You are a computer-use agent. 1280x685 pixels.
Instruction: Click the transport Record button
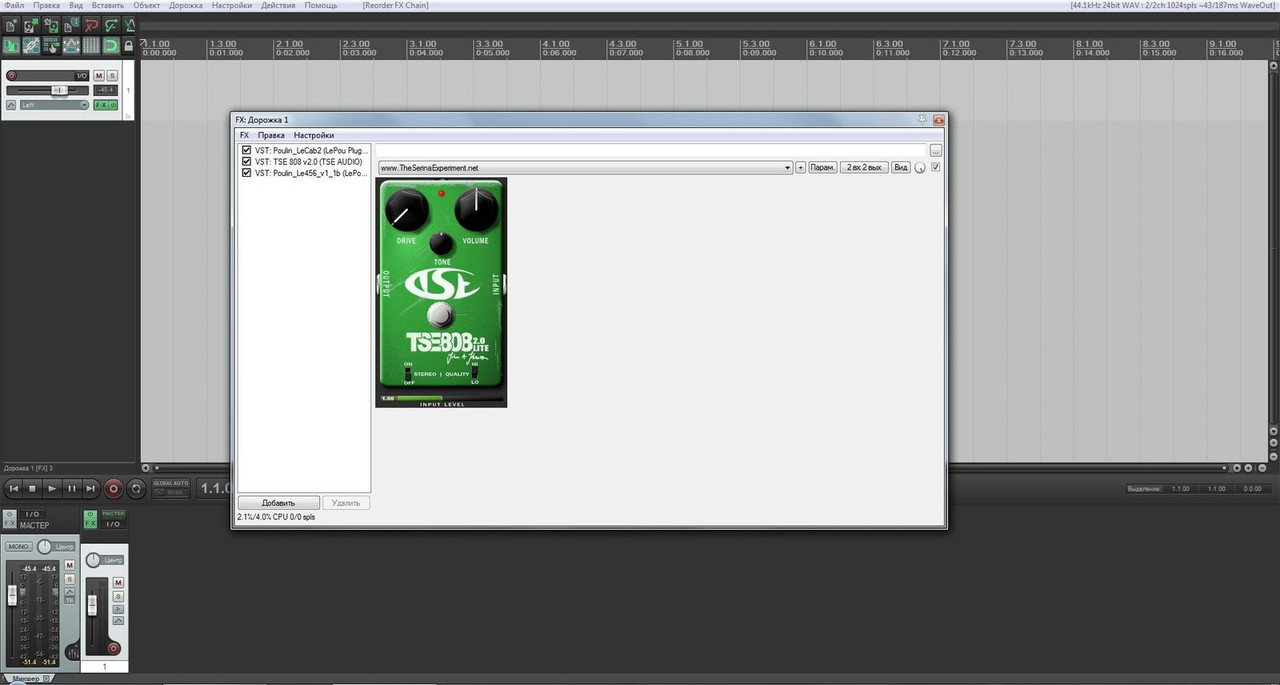(x=113, y=489)
